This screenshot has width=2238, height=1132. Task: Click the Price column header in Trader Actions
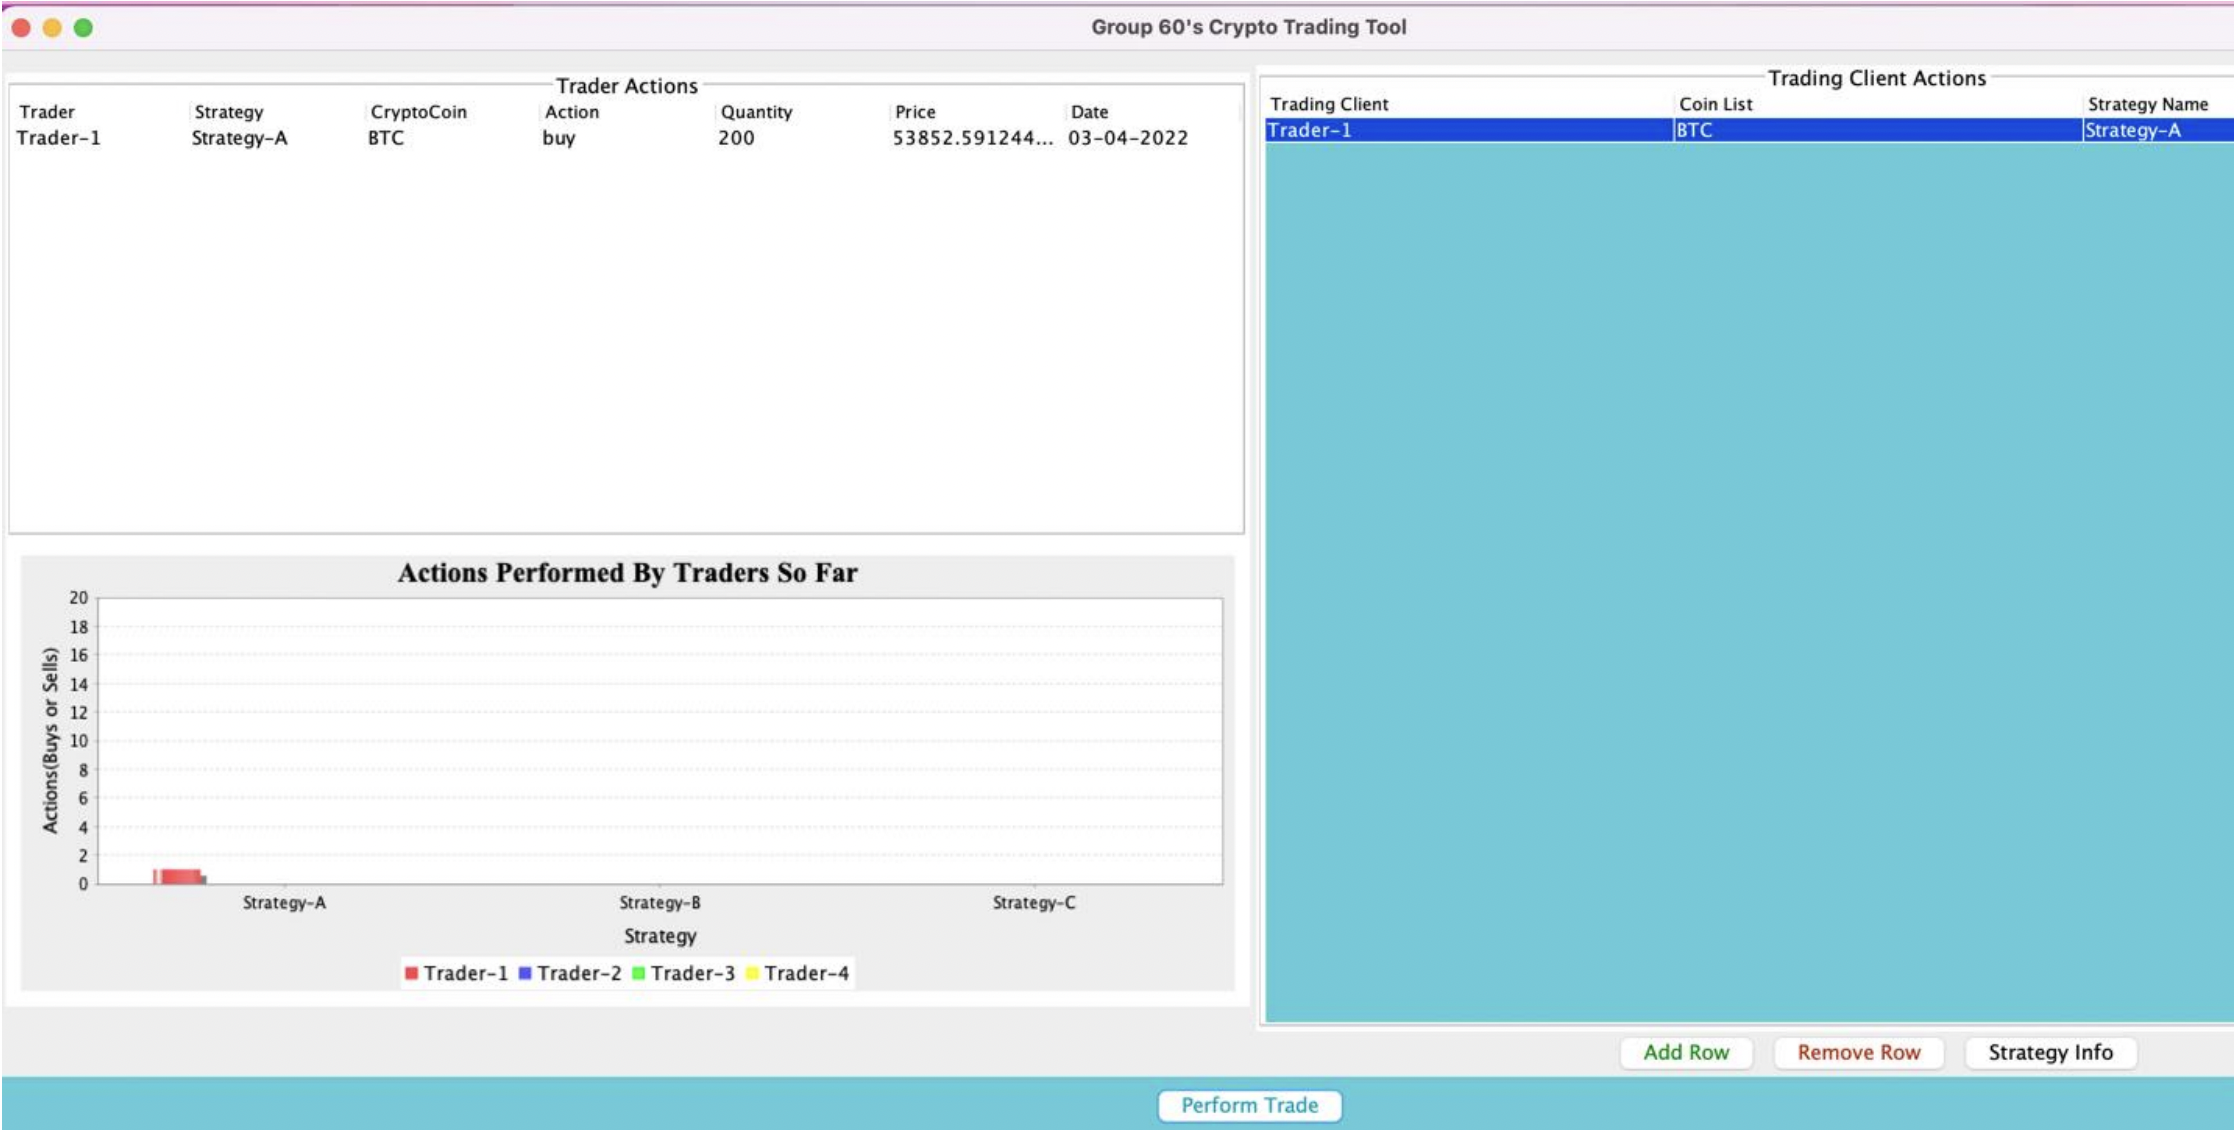pyautogui.click(x=915, y=112)
